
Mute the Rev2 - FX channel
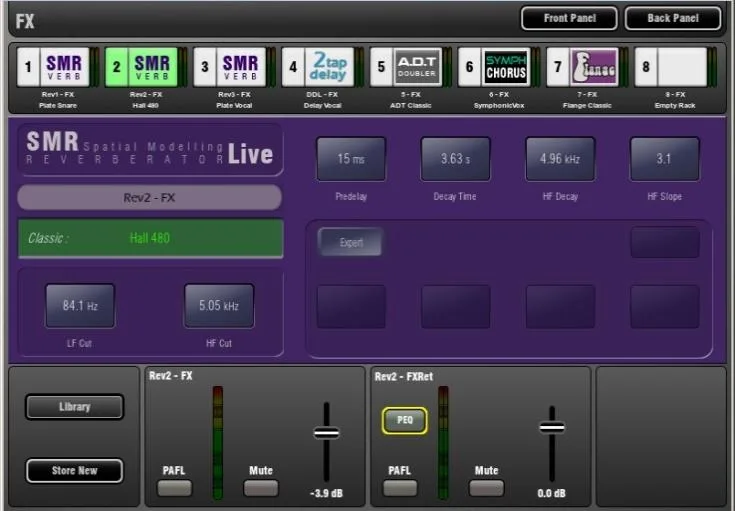pos(261,488)
